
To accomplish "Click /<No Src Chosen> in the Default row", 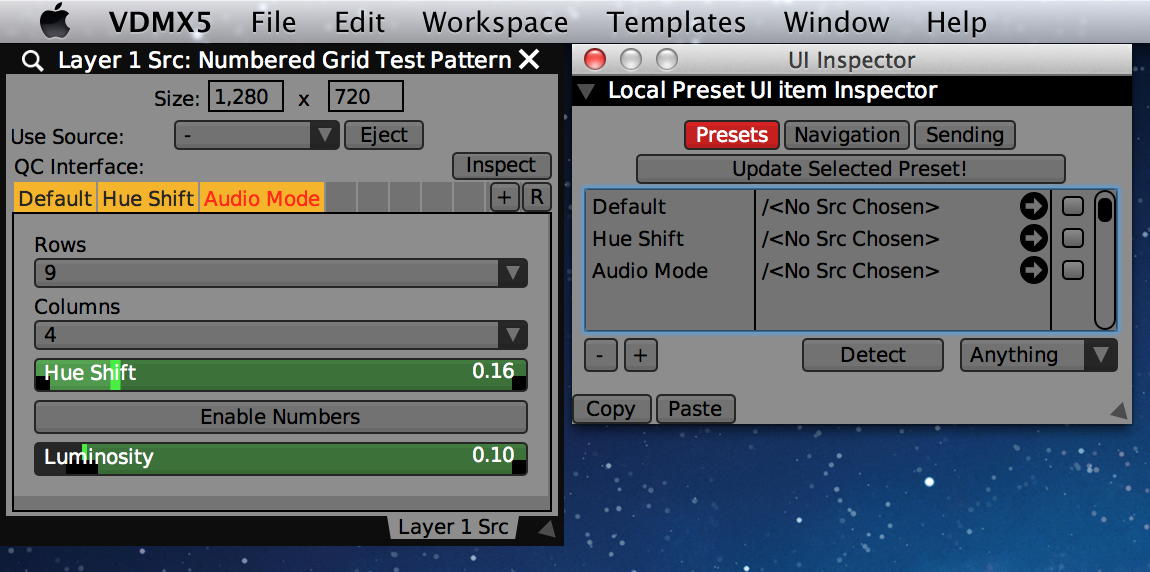I will (x=850, y=208).
